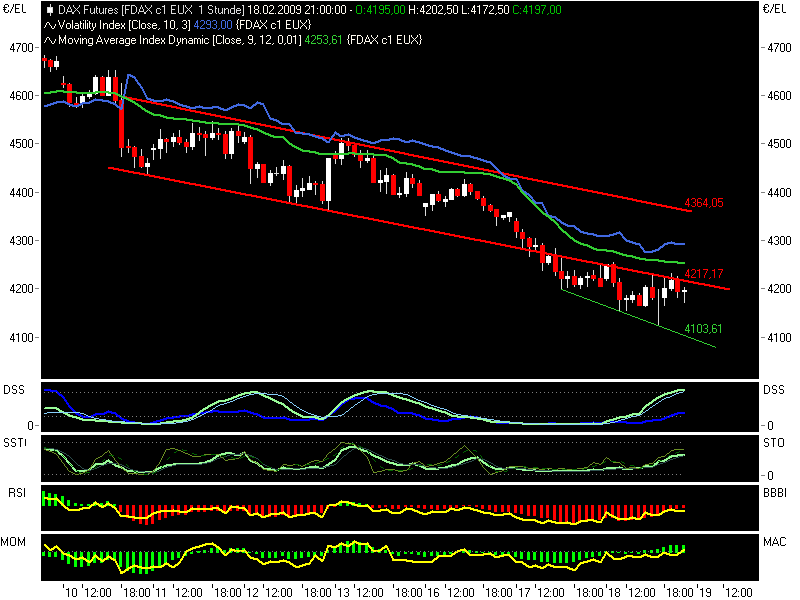Viewport: 800px width, 600px height.
Task: Click the DSS indicator label on the left
Action: pyautogui.click(x=14, y=390)
